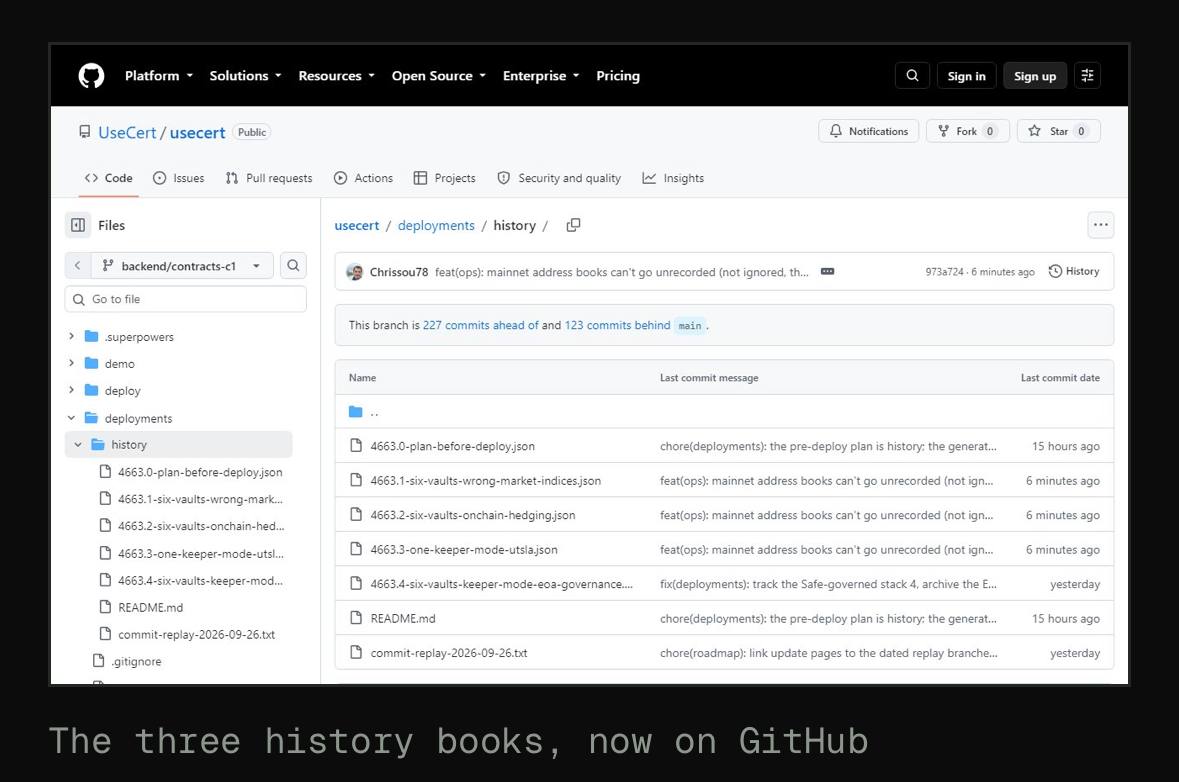The image size is (1179, 782).
Task: Switch to the Issues tab
Action: pos(179,178)
